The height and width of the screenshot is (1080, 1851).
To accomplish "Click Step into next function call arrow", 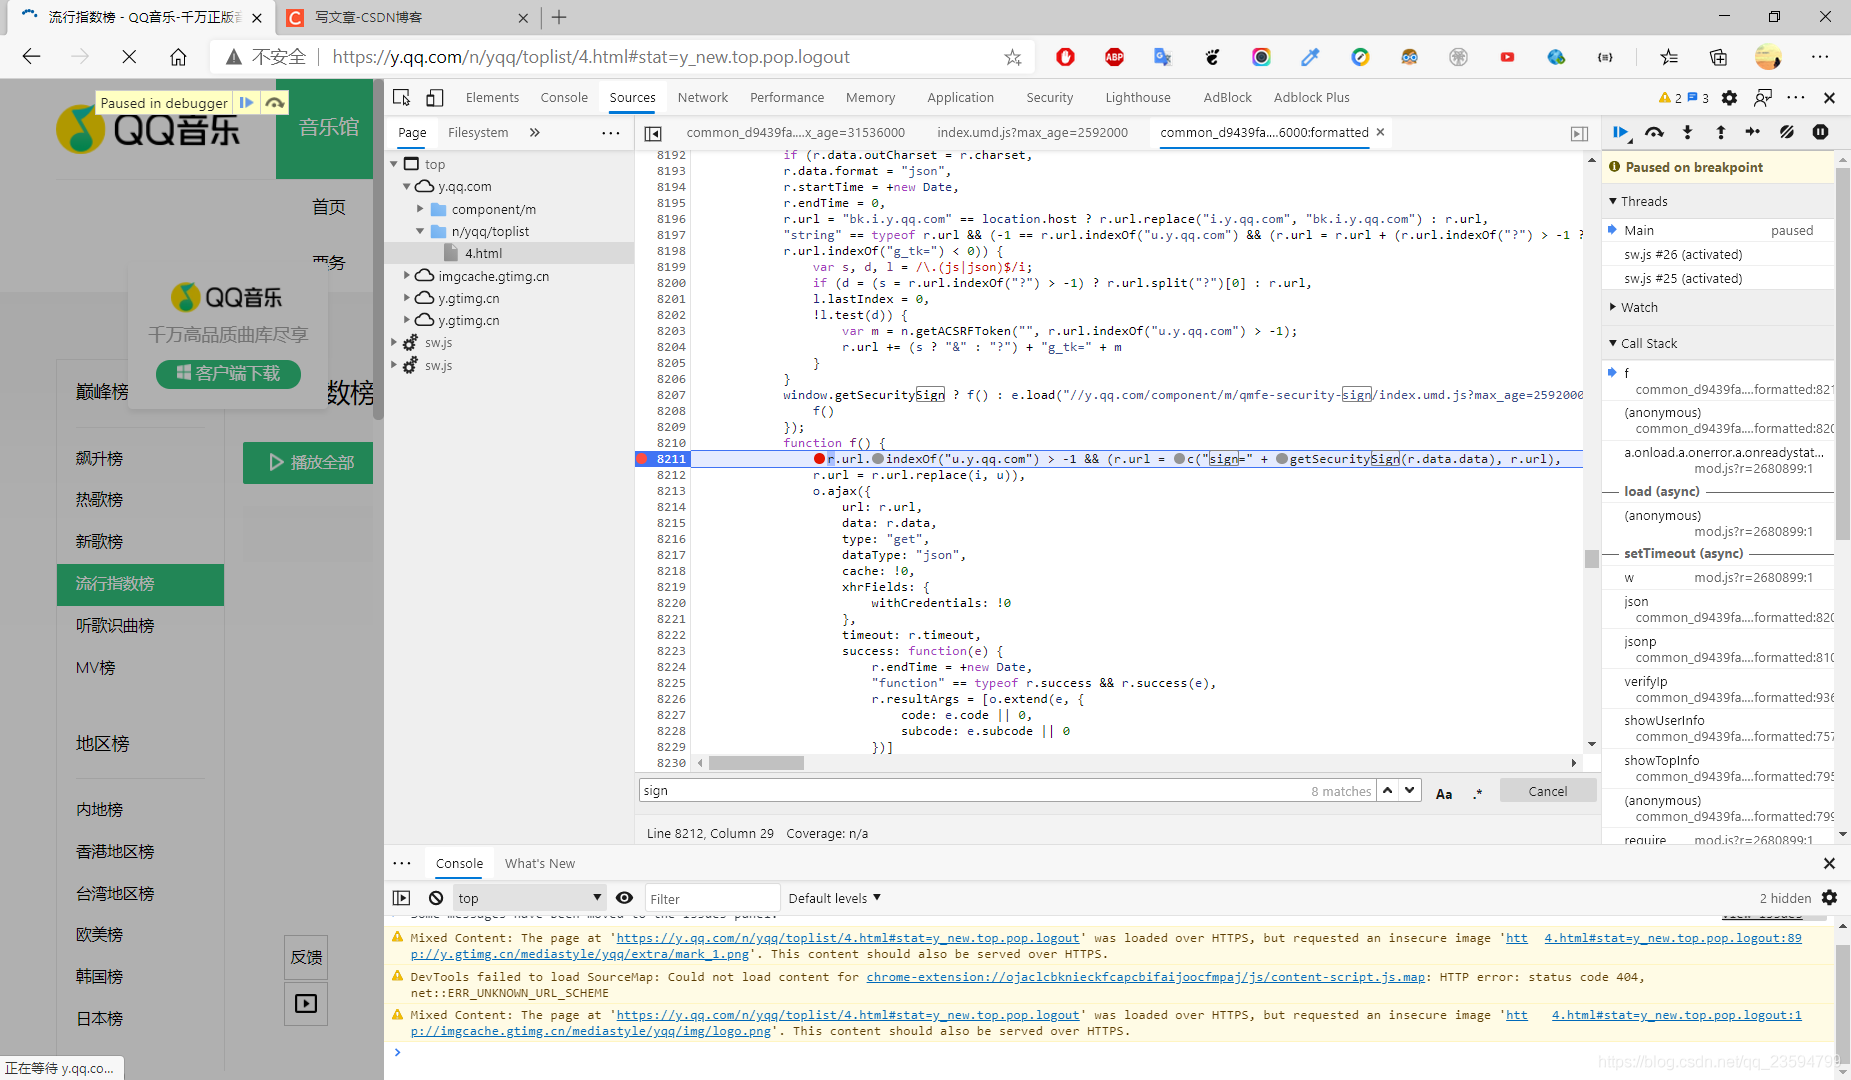I will [1687, 132].
